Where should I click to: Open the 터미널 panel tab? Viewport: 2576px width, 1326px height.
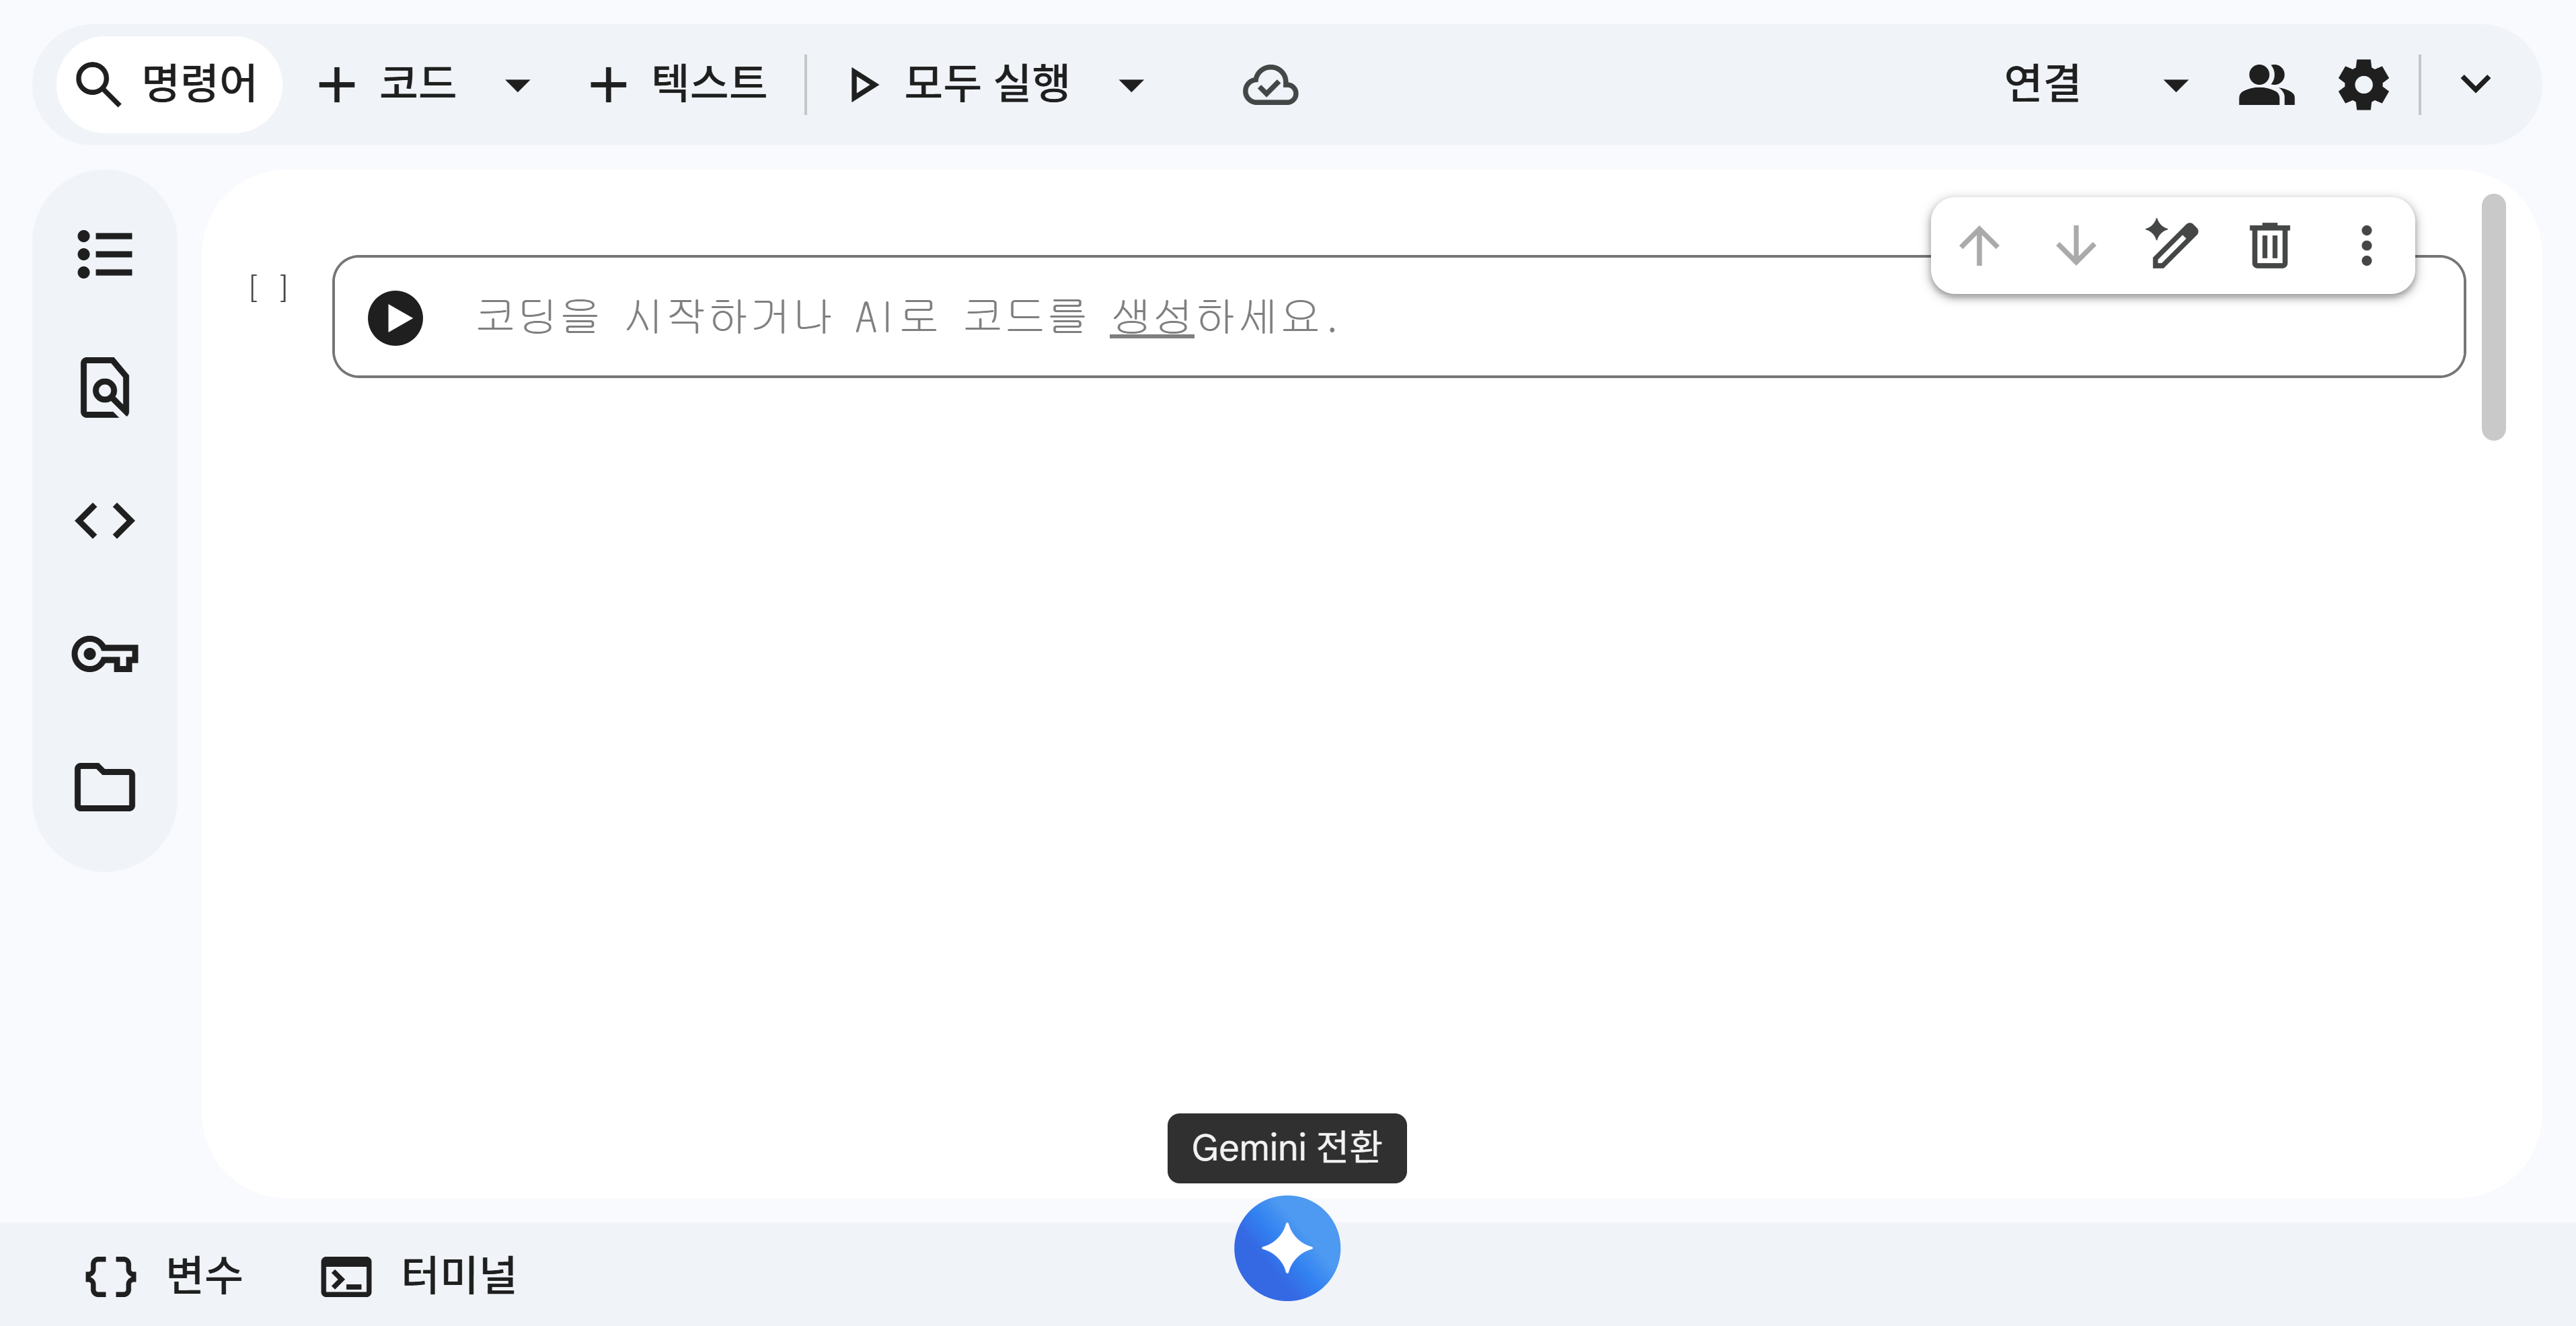pyautogui.click(x=418, y=1276)
